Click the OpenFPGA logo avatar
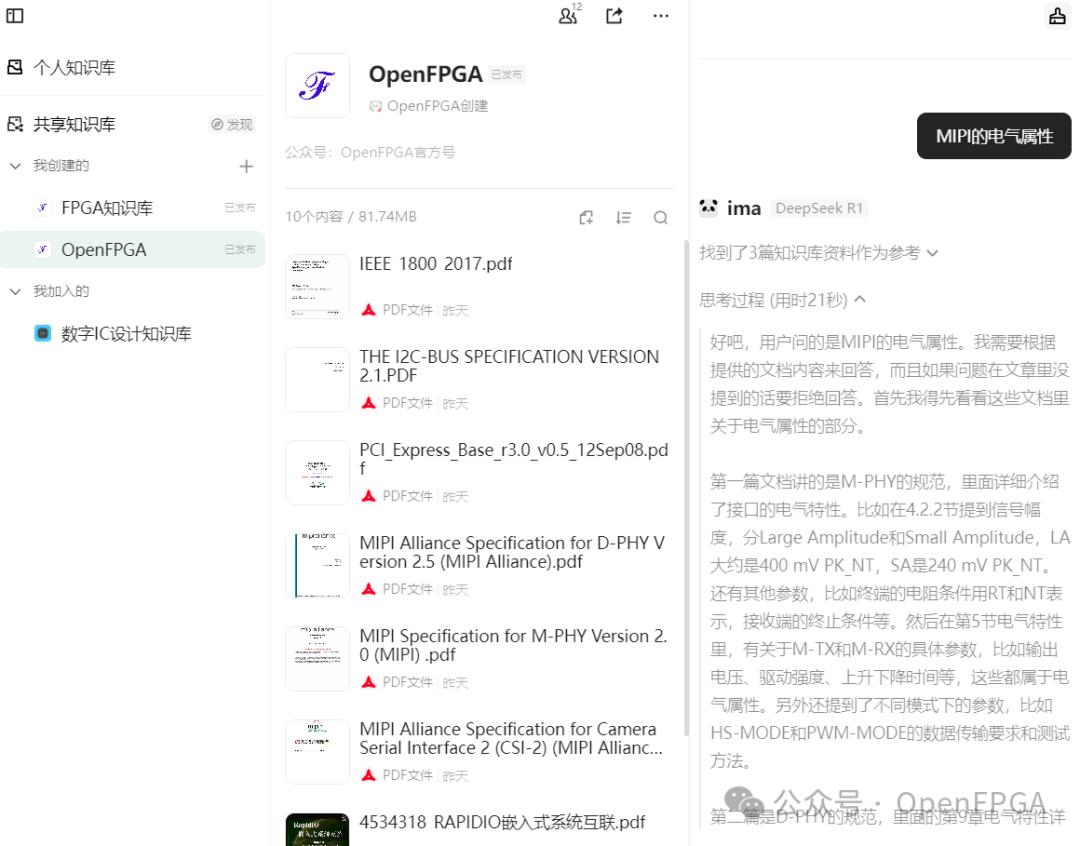Screen dimensions: 1080x846 pos(318,85)
